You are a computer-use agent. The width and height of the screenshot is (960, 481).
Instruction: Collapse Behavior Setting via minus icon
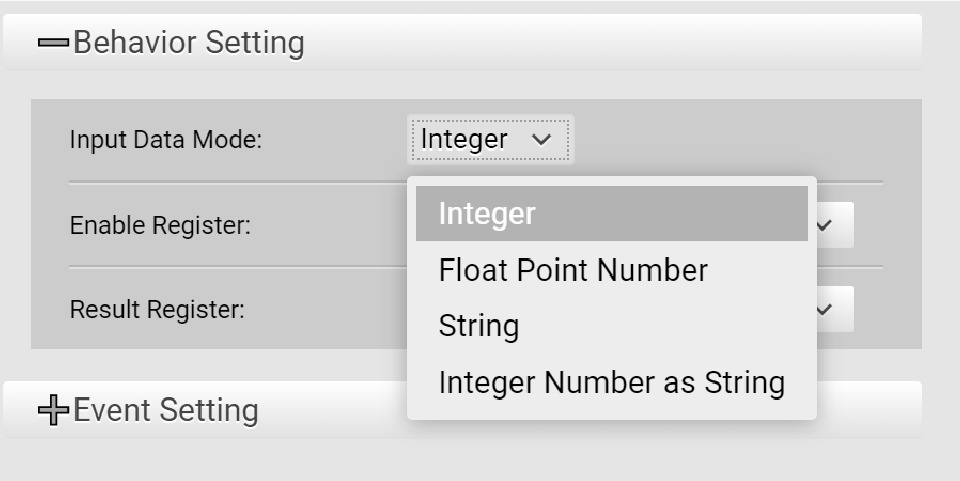(53, 43)
